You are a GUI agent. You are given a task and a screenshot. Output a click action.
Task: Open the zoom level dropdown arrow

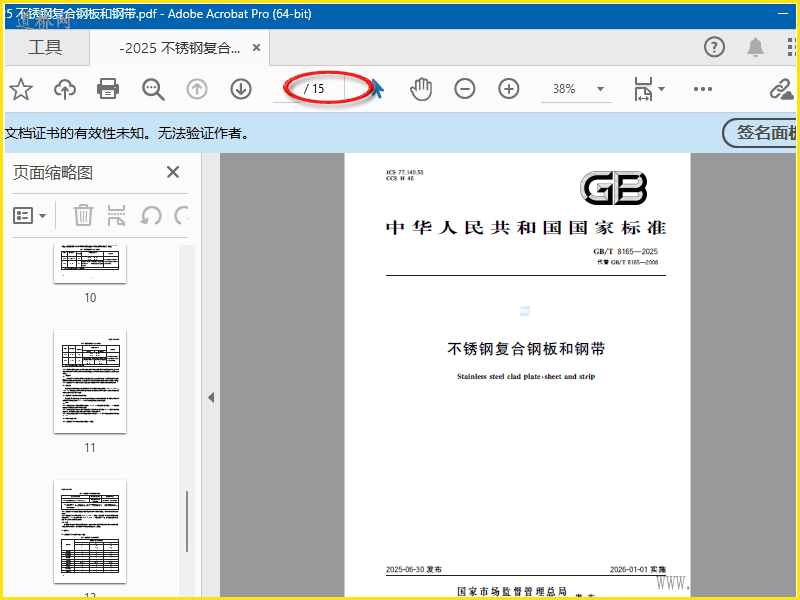[x=601, y=89]
